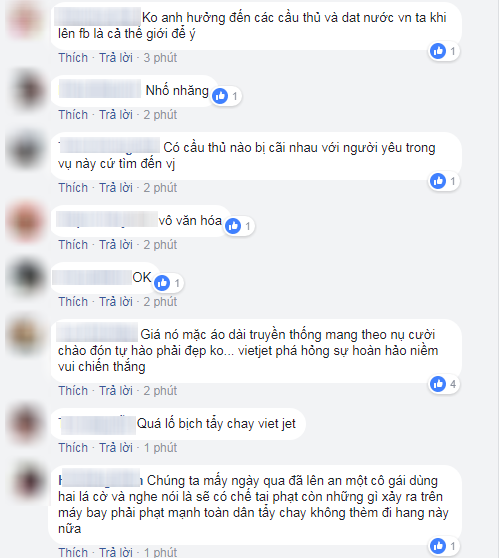Click like badge on "Ko ảnh hưởng" comment
499x558 pixels.
[438, 51]
